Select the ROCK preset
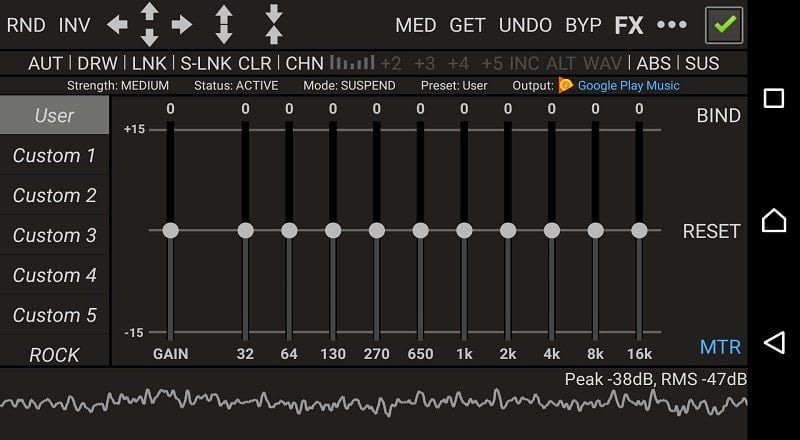This screenshot has height=440, width=800. (54, 353)
